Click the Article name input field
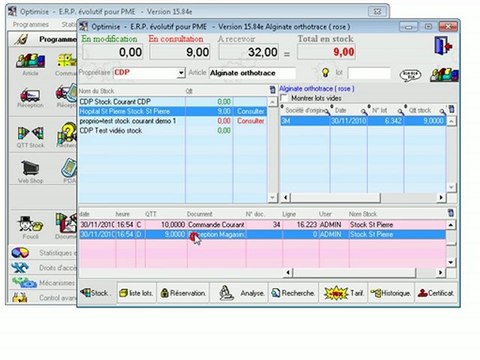 [252, 73]
